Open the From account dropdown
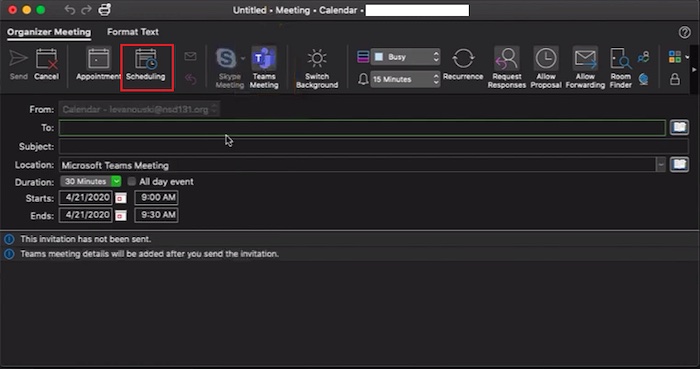Image resolution: width=700 pixels, height=369 pixels. point(139,109)
